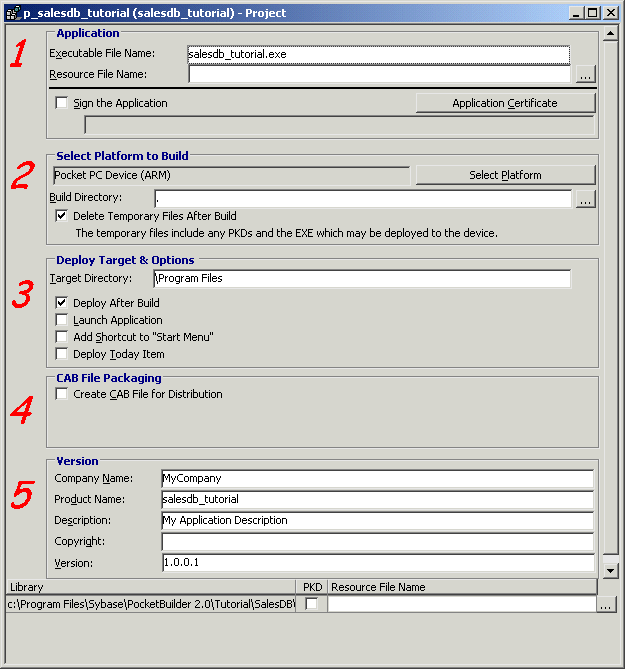Click the scroll down arrow
The width and height of the screenshot is (625, 669).
coord(611,570)
